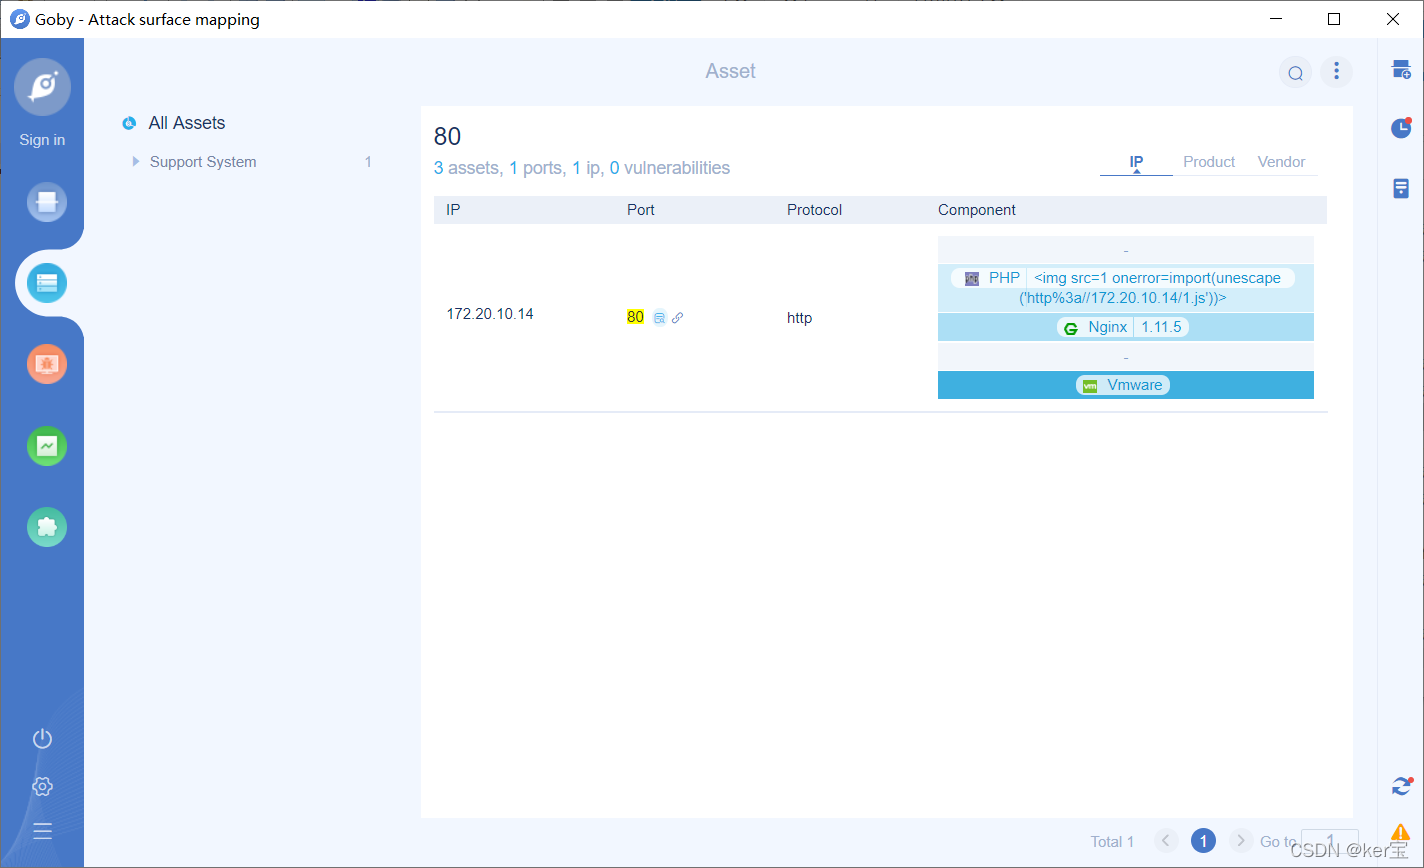Viewport: 1424px width, 868px height.
Task: Open the Extensions puzzle icon in sidebar
Action: coord(47,527)
